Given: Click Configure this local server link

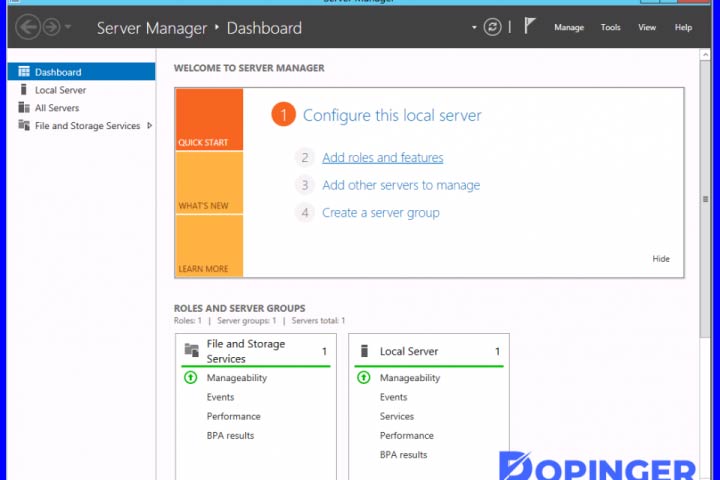Looking at the screenshot, I should pyautogui.click(x=392, y=115).
